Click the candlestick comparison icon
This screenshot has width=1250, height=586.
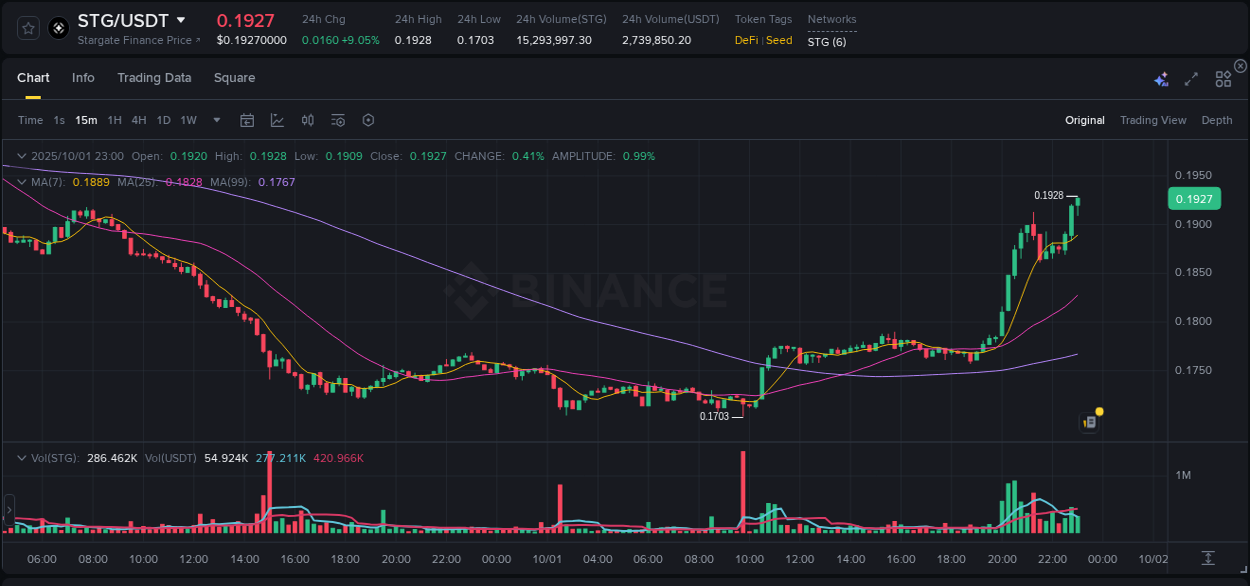point(307,120)
